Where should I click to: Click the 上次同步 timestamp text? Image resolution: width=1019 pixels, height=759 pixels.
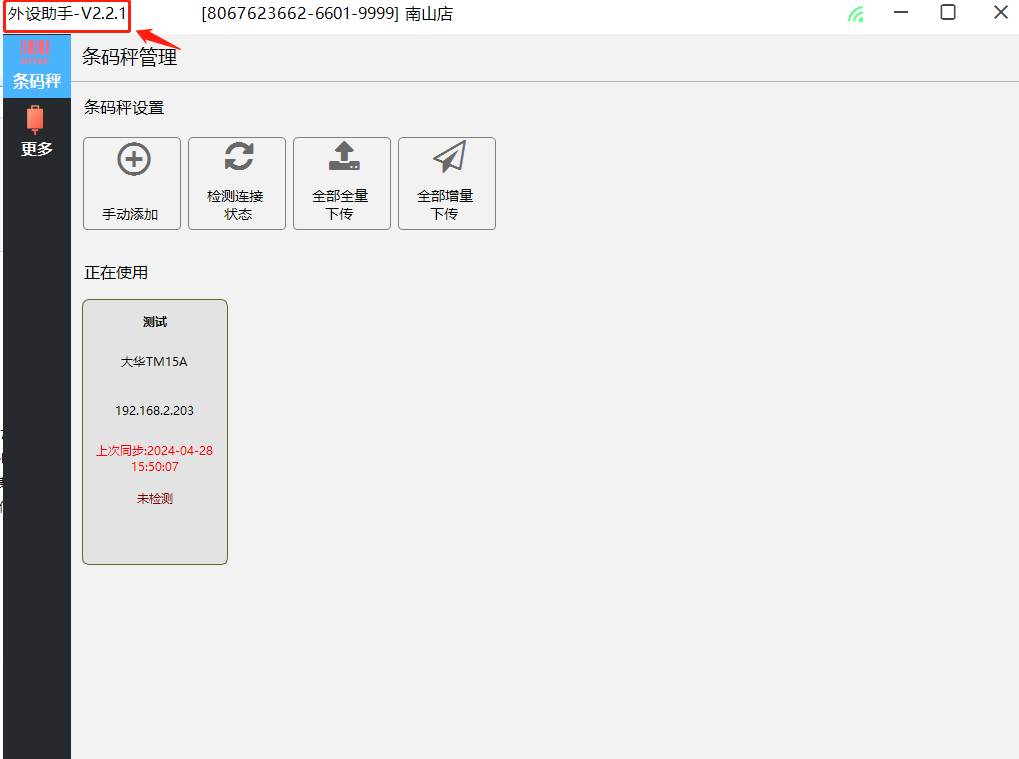point(155,458)
